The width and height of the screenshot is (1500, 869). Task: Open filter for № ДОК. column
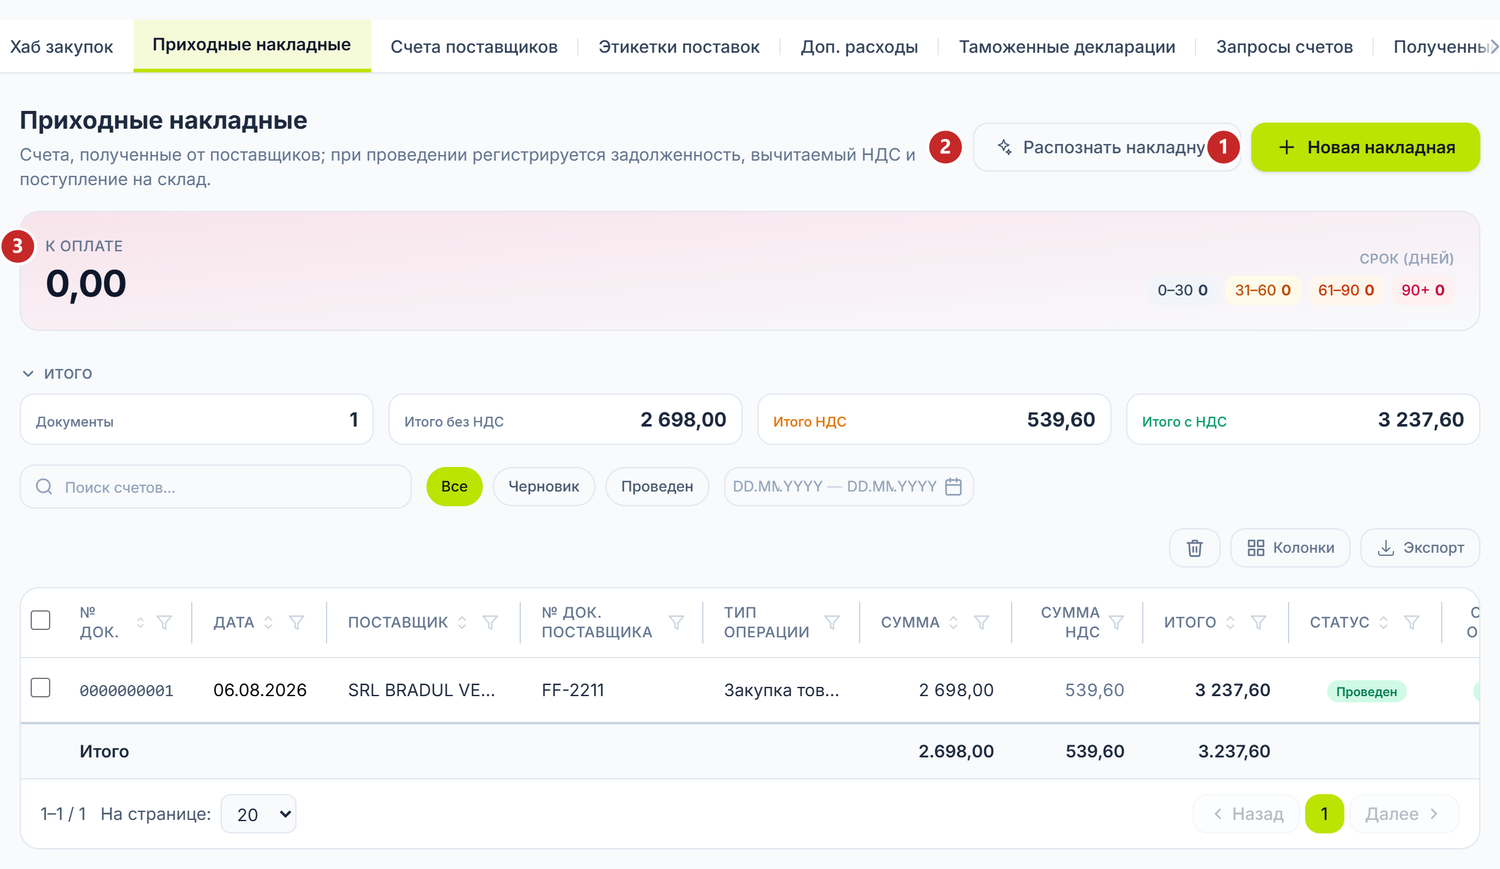click(x=164, y=623)
